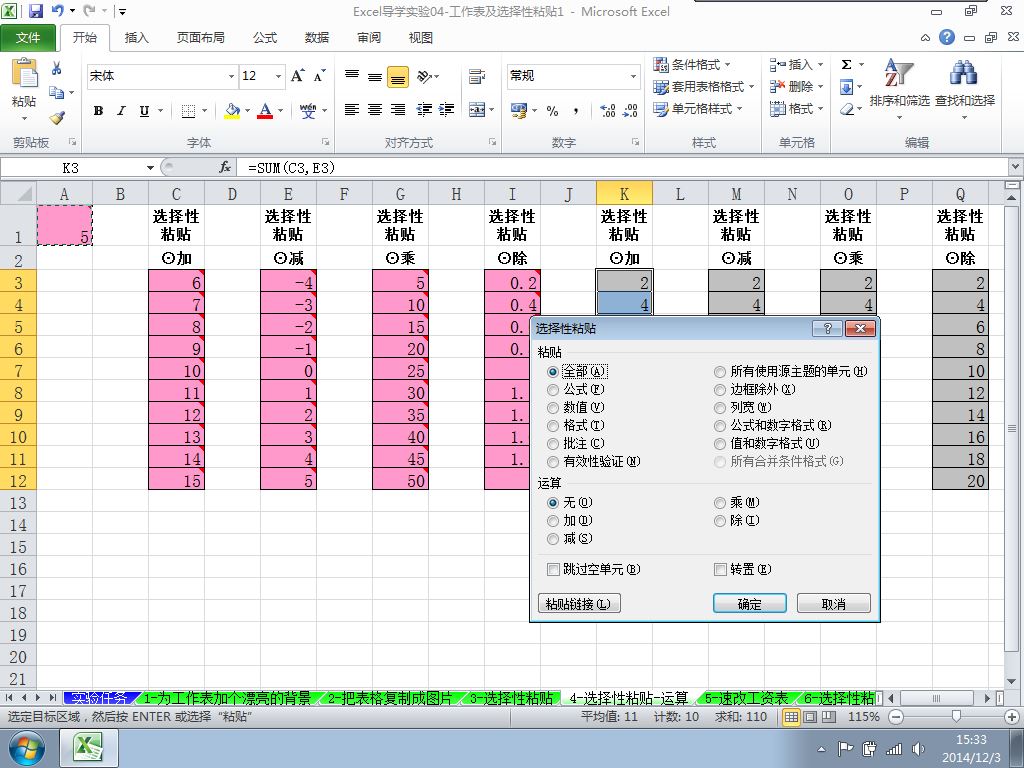
Task: Apply the fill color bucket
Action: coord(232,111)
